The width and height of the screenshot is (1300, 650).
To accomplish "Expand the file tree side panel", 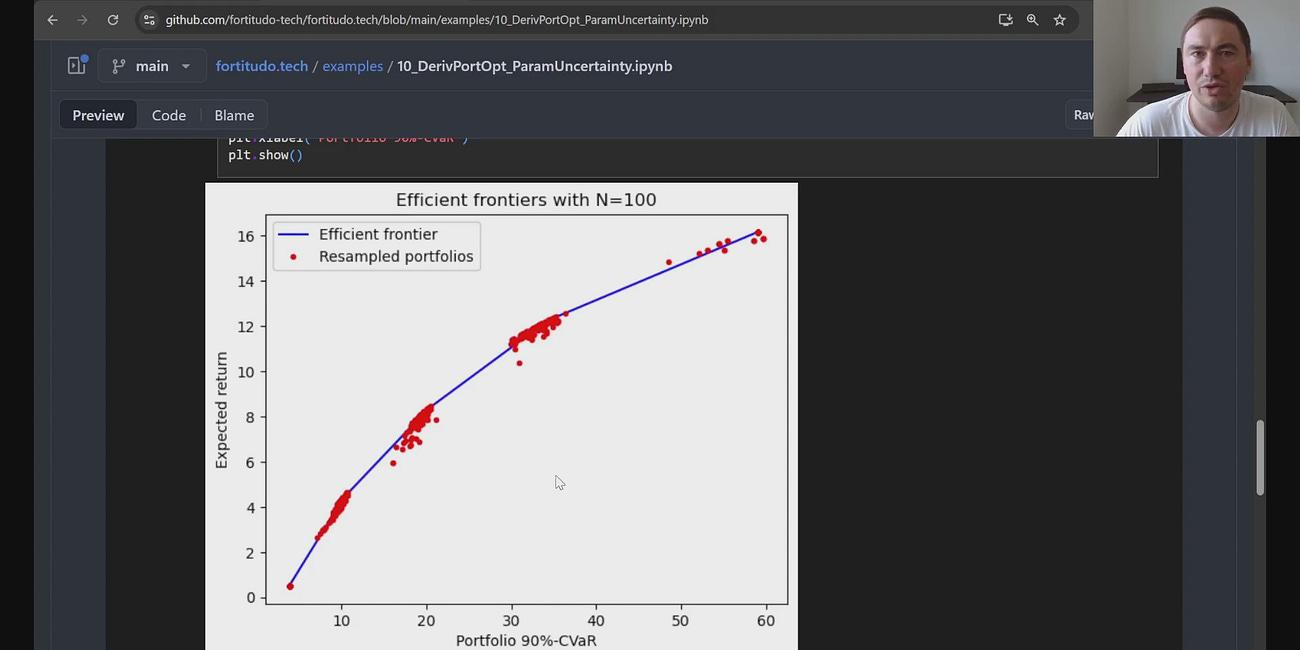I will point(77,66).
